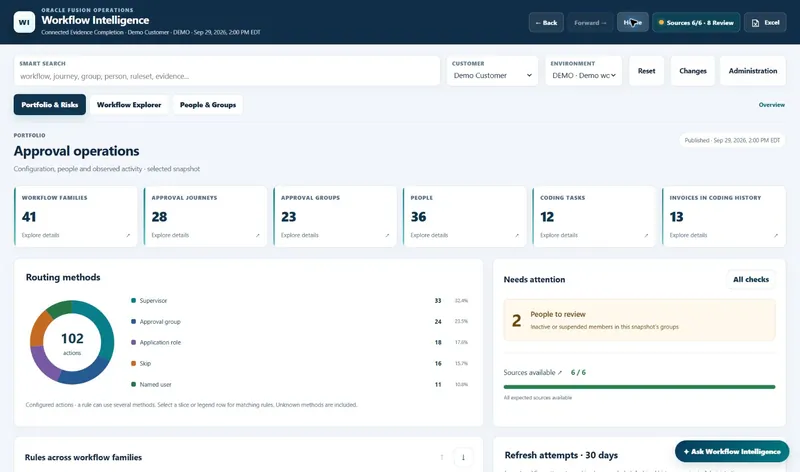
Task: Click the Supervisor count 33
Action: click(438, 301)
